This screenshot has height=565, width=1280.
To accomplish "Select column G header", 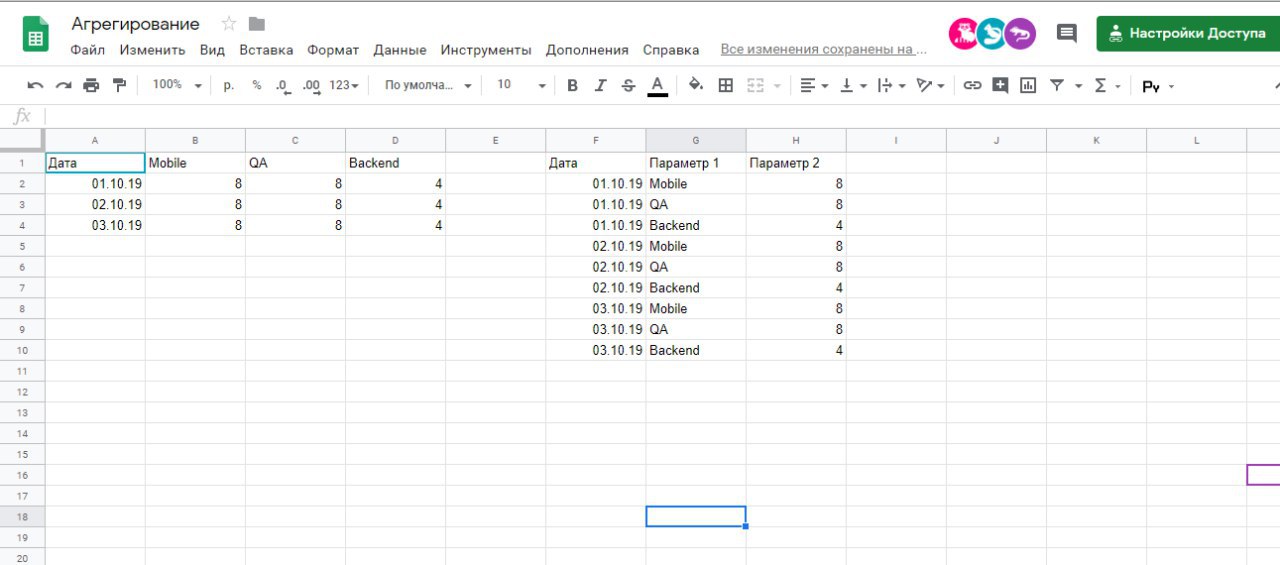I will pos(696,141).
